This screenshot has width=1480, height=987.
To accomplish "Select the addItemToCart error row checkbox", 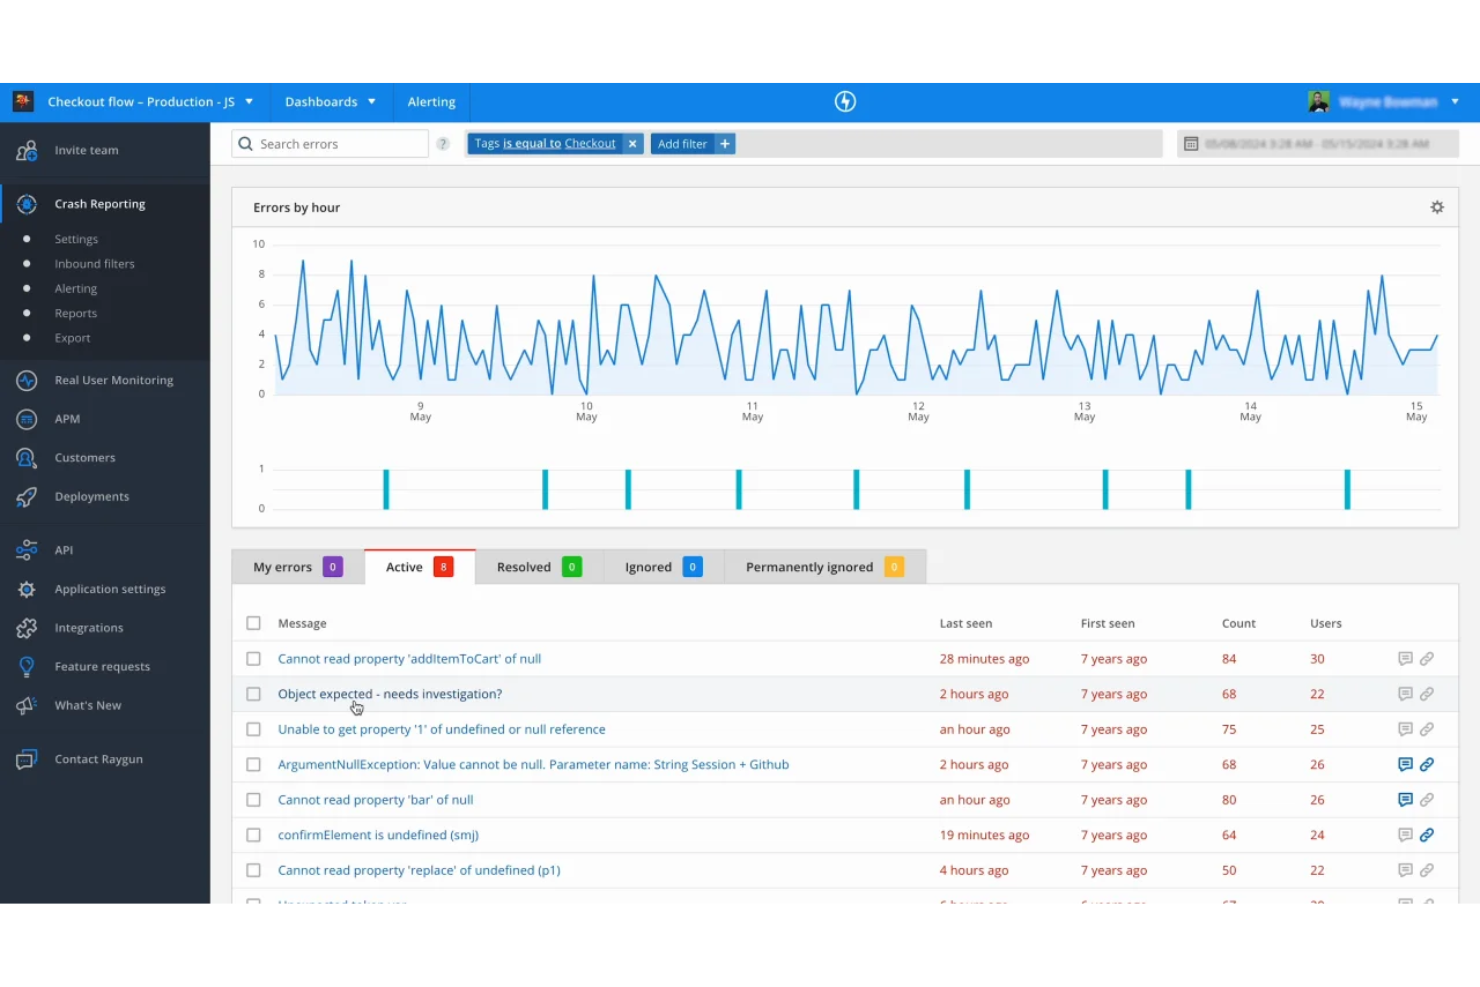I will coord(253,658).
